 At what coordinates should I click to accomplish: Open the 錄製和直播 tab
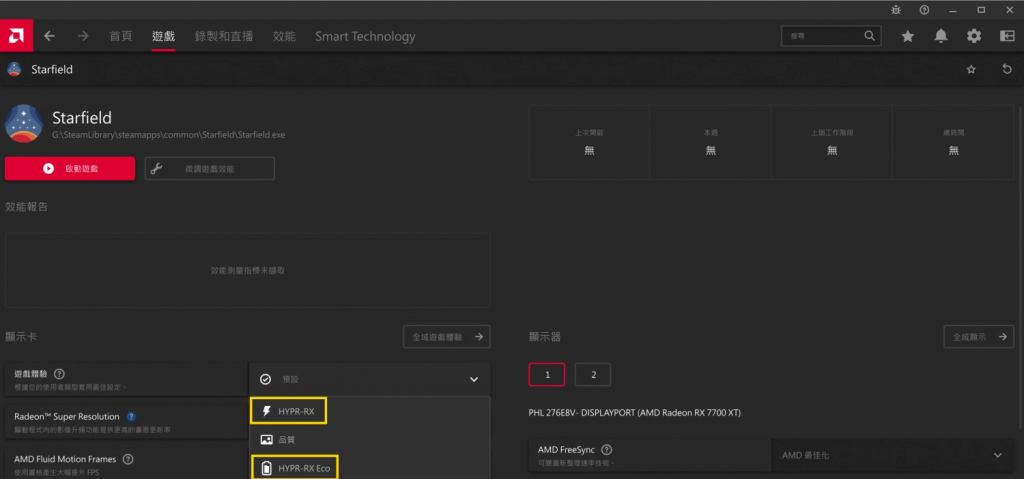224,36
